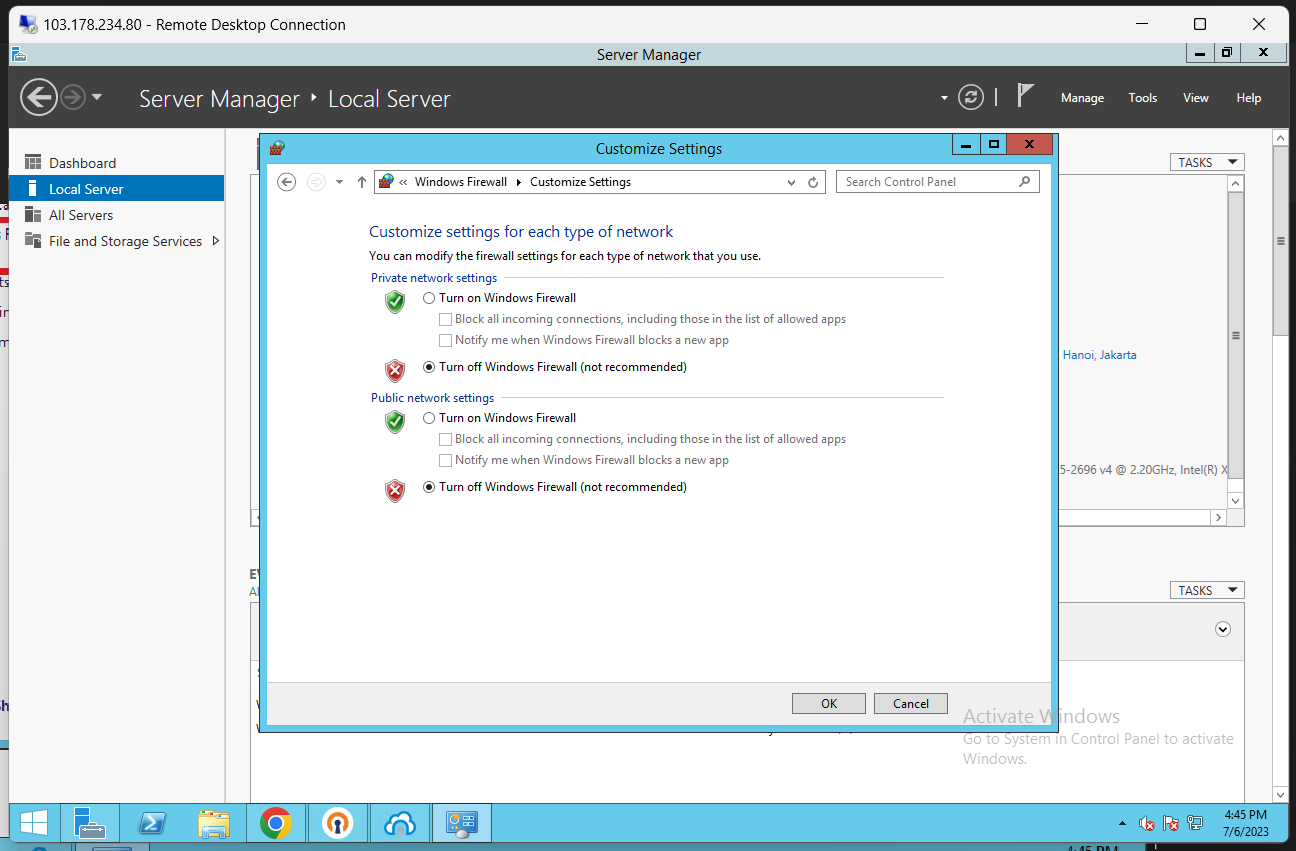Click the red shield under Public network
This screenshot has height=851, width=1296.
[395, 491]
